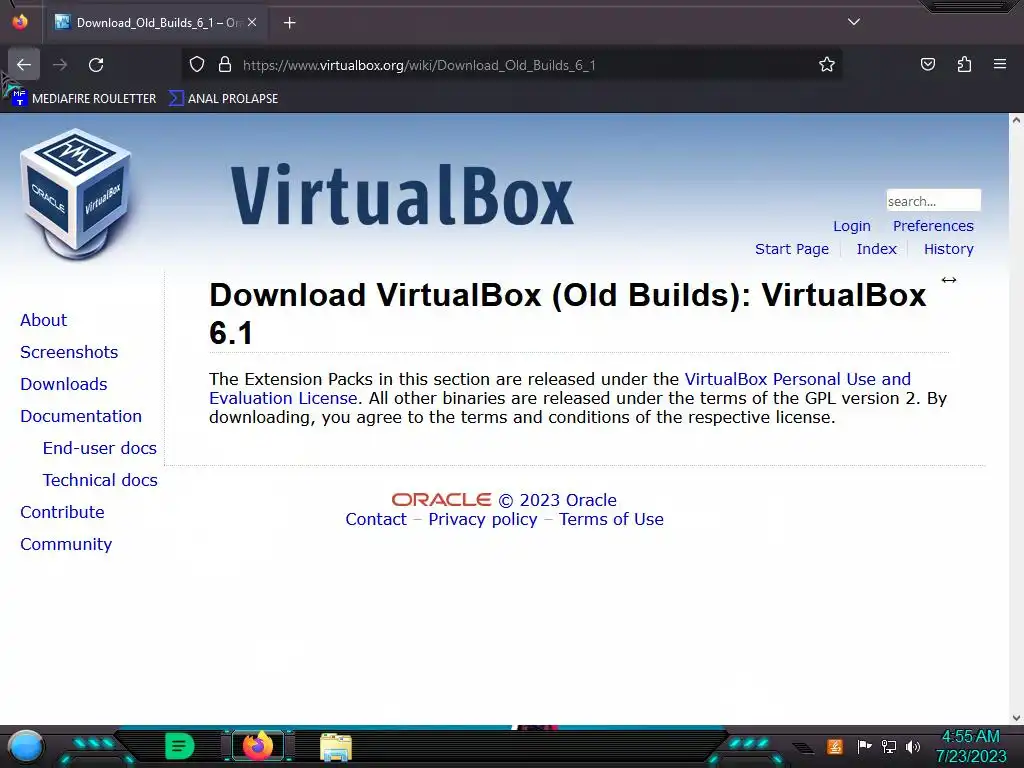
Task: Click the Firefox taskbar icon
Action: (258, 746)
